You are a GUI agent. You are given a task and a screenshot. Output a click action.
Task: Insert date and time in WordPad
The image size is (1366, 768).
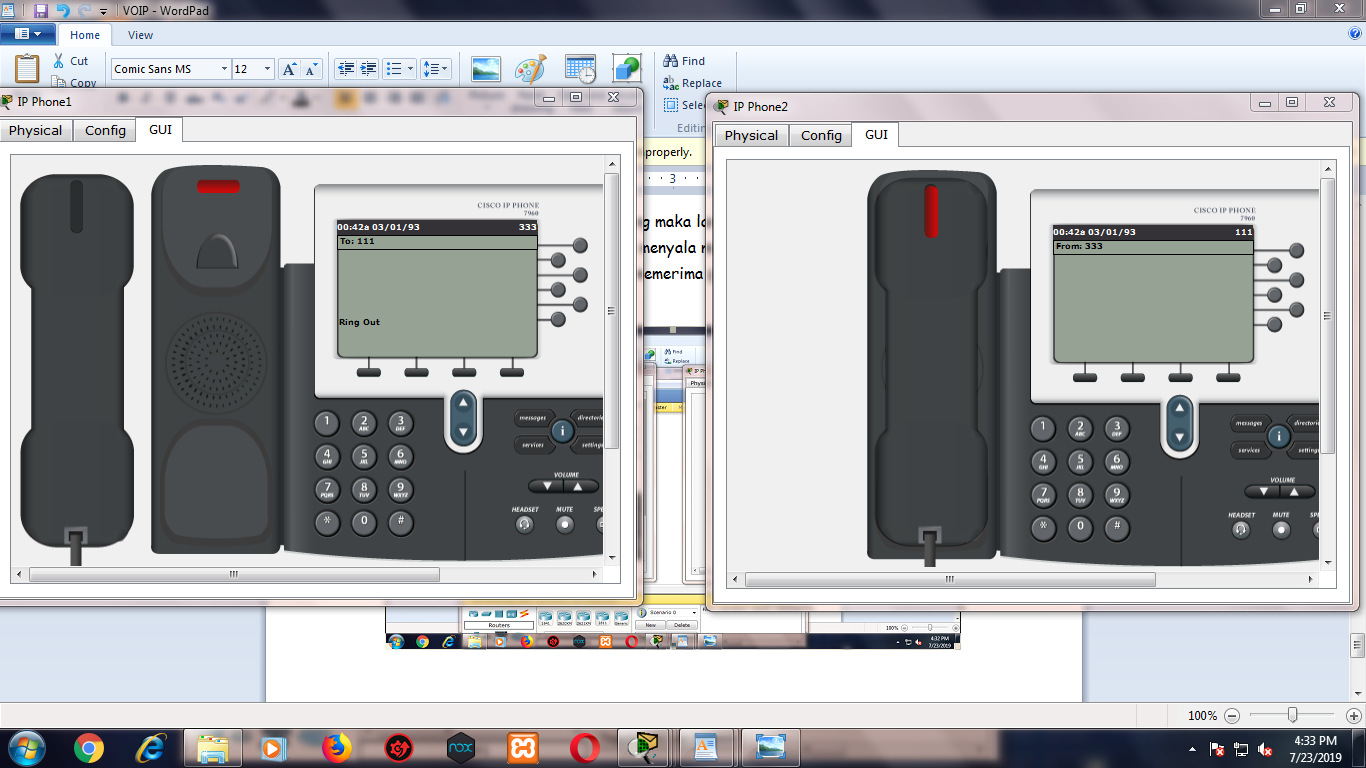580,69
